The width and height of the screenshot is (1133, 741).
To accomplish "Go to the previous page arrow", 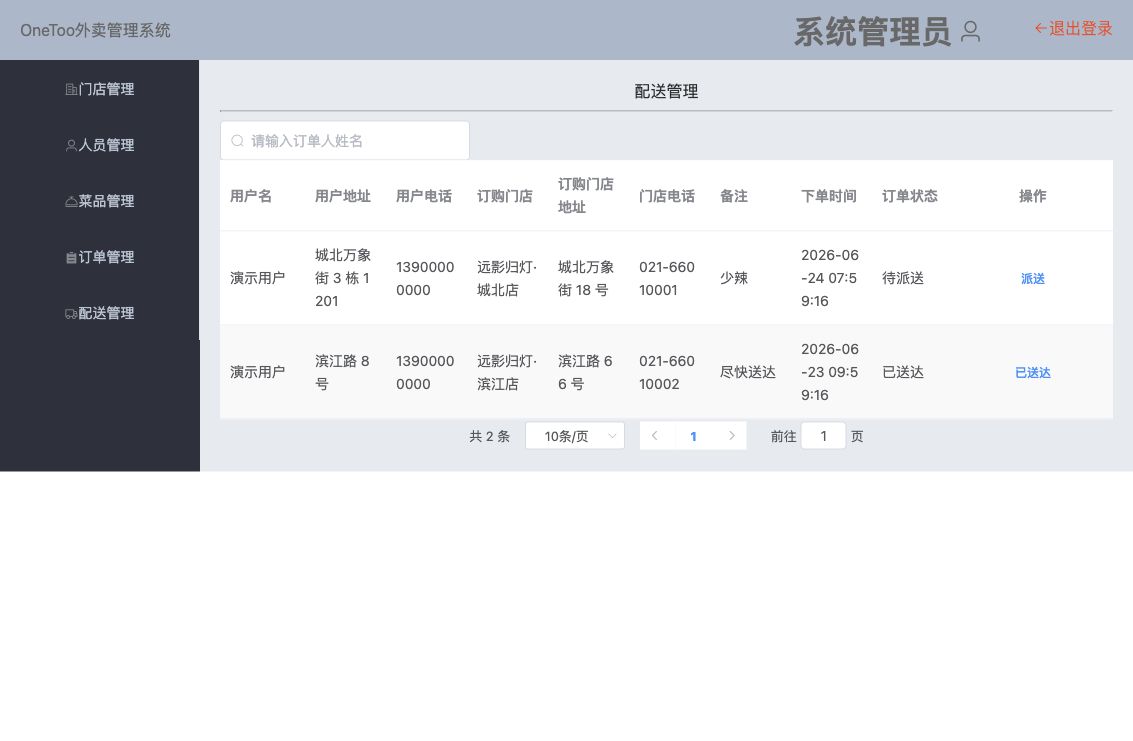I will tap(655, 436).
